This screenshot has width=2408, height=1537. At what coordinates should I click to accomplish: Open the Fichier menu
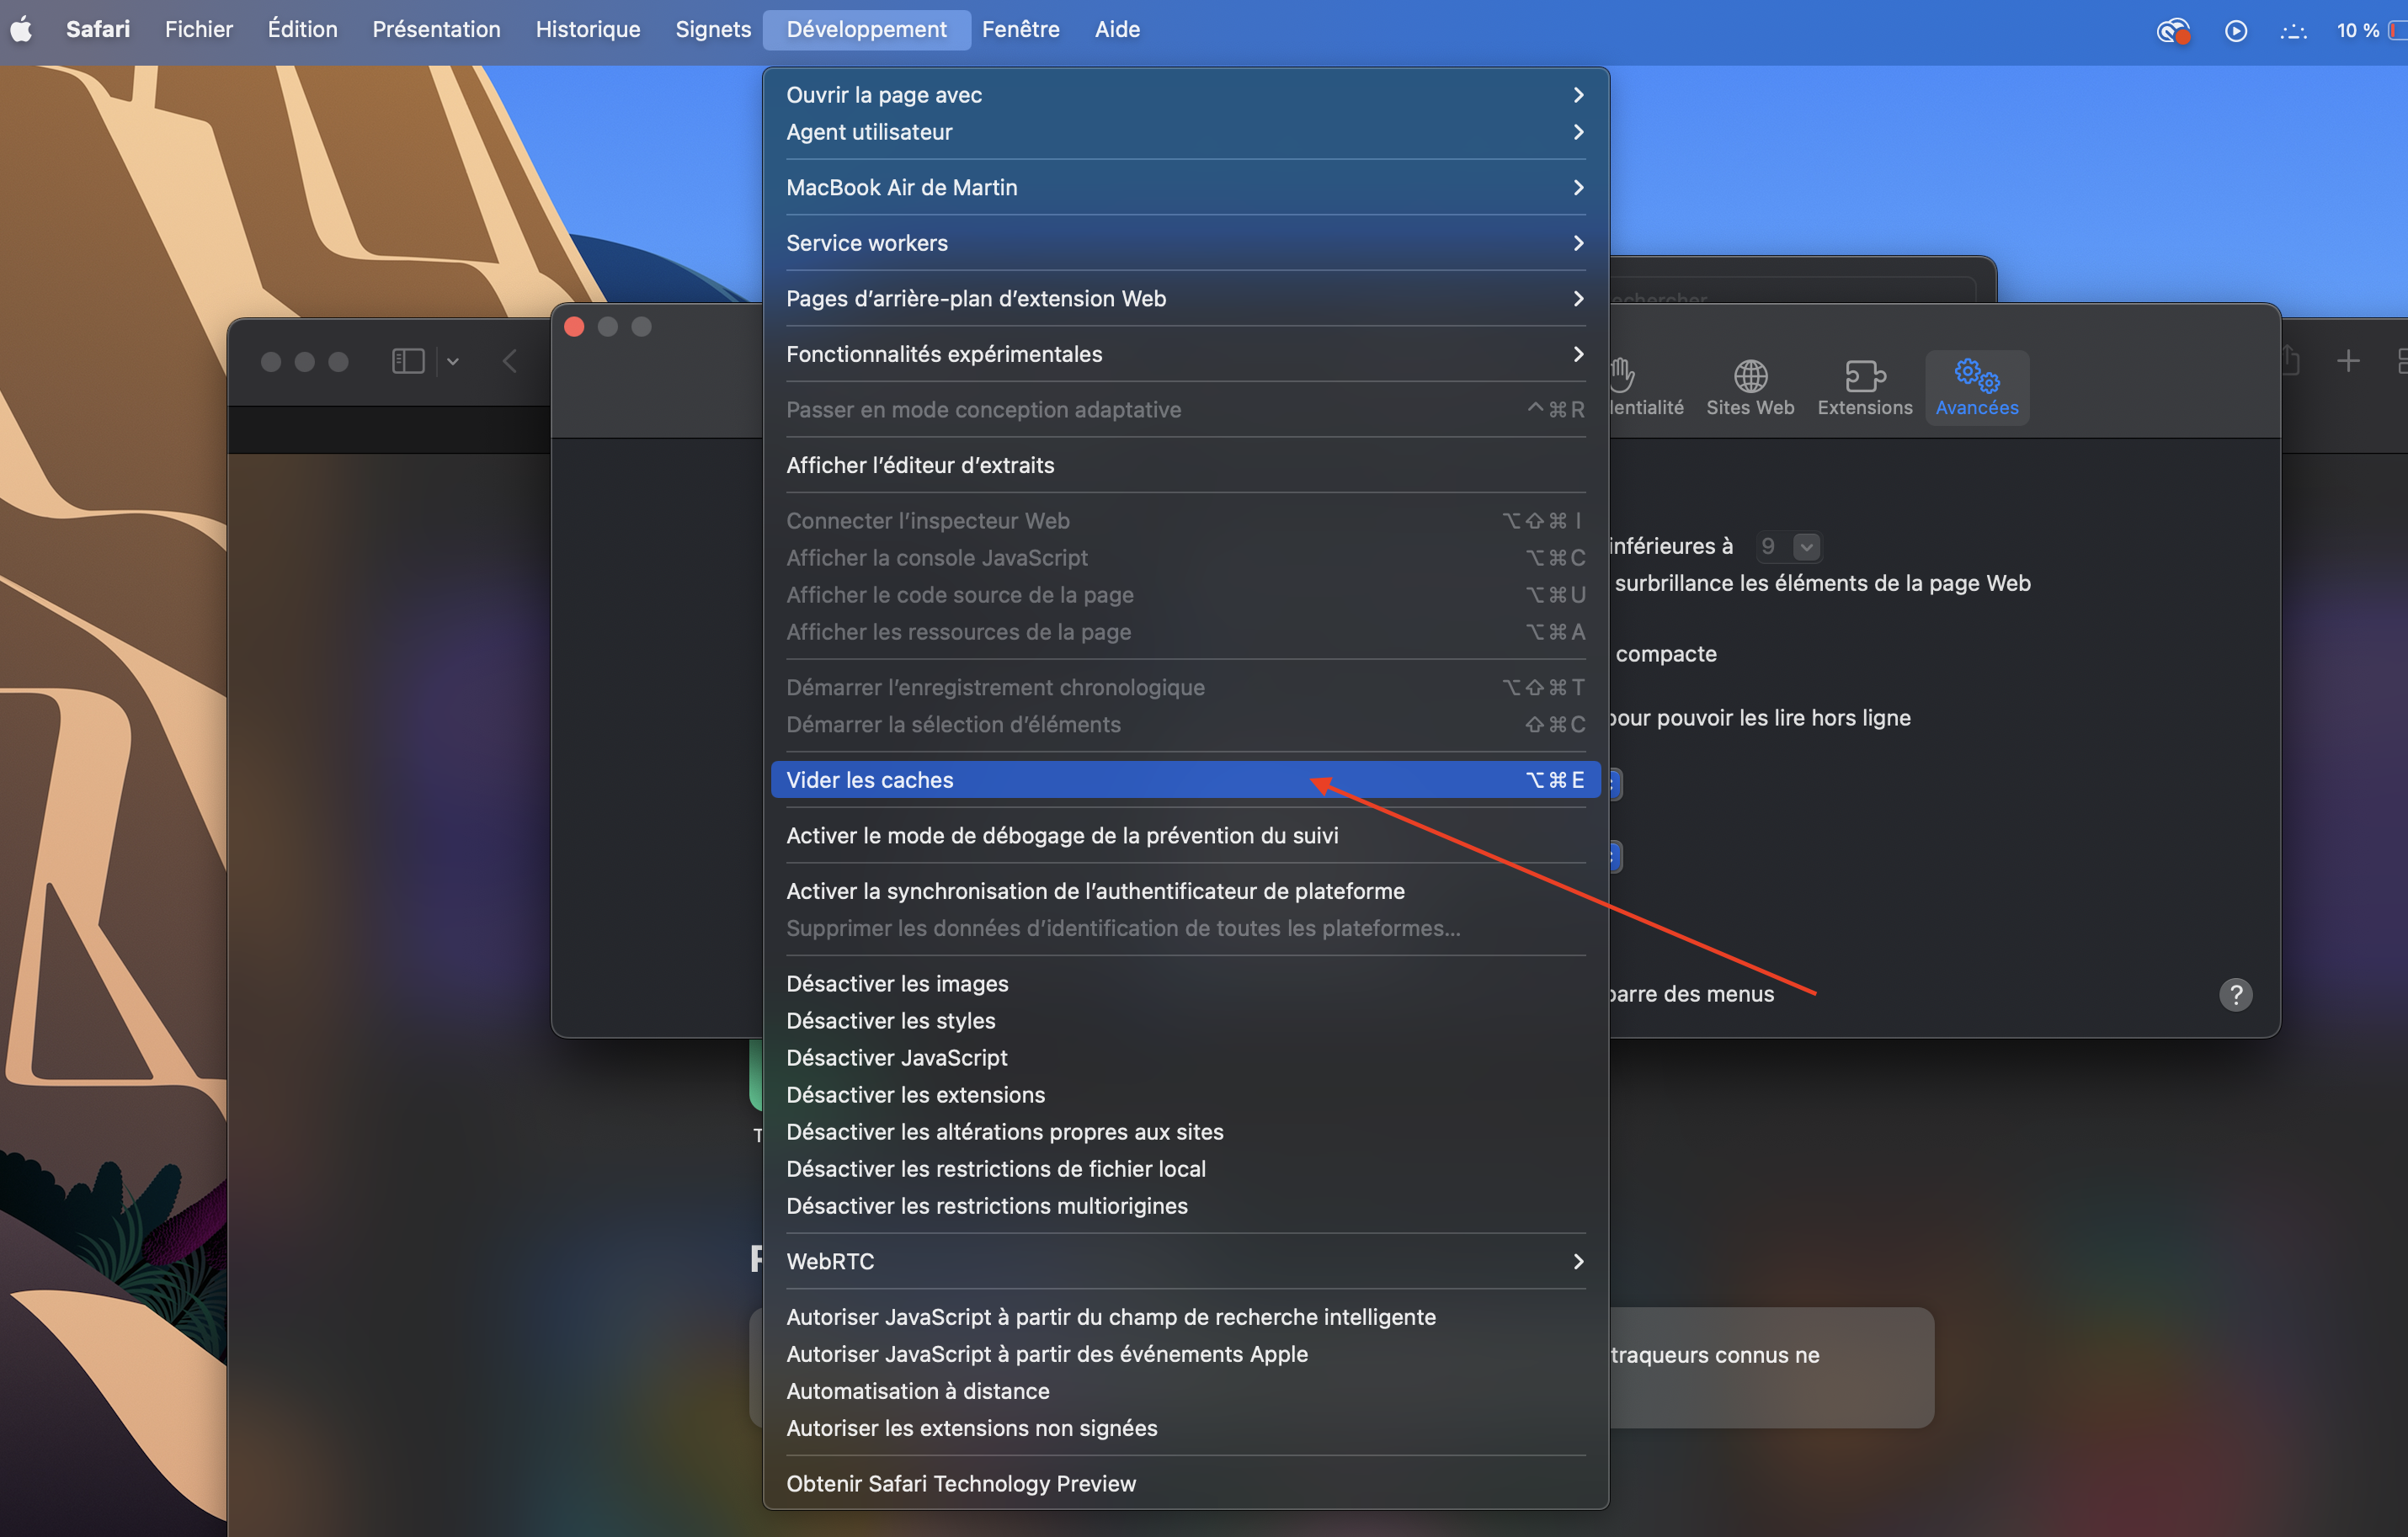[199, 29]
